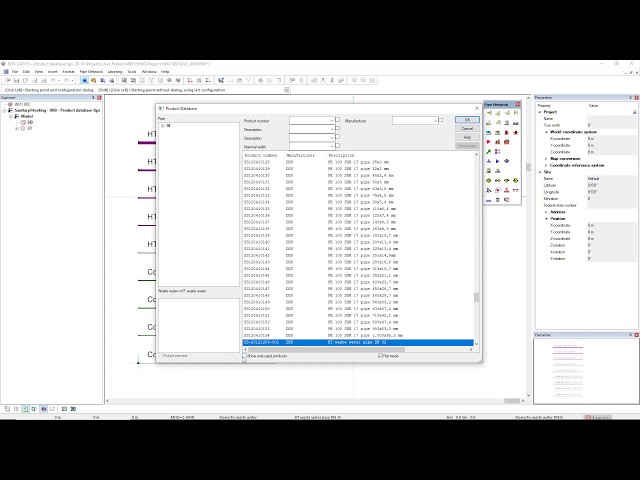This screenshot has height=480, width=640.
Task: Click the Manufacturer column header
Action: pyautogui.click(x=300, y=155)
